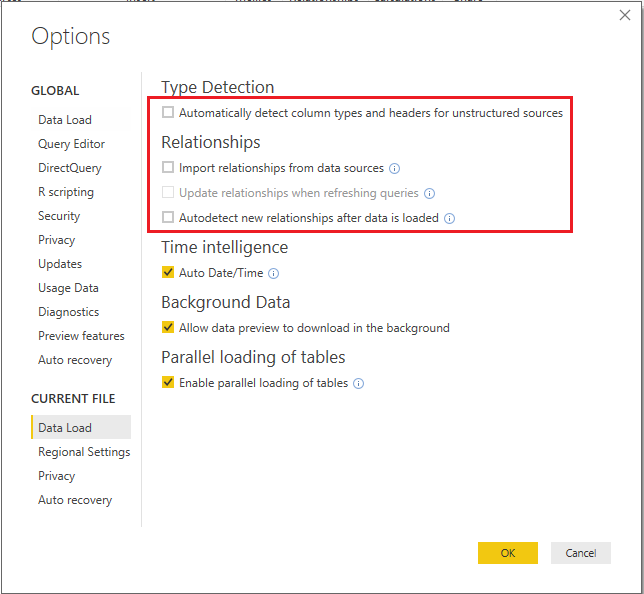Click info icon beside Enable parallel loading
Image resolution: width=644 pixels, height=594 pixels.
click(x=359, y=384)
